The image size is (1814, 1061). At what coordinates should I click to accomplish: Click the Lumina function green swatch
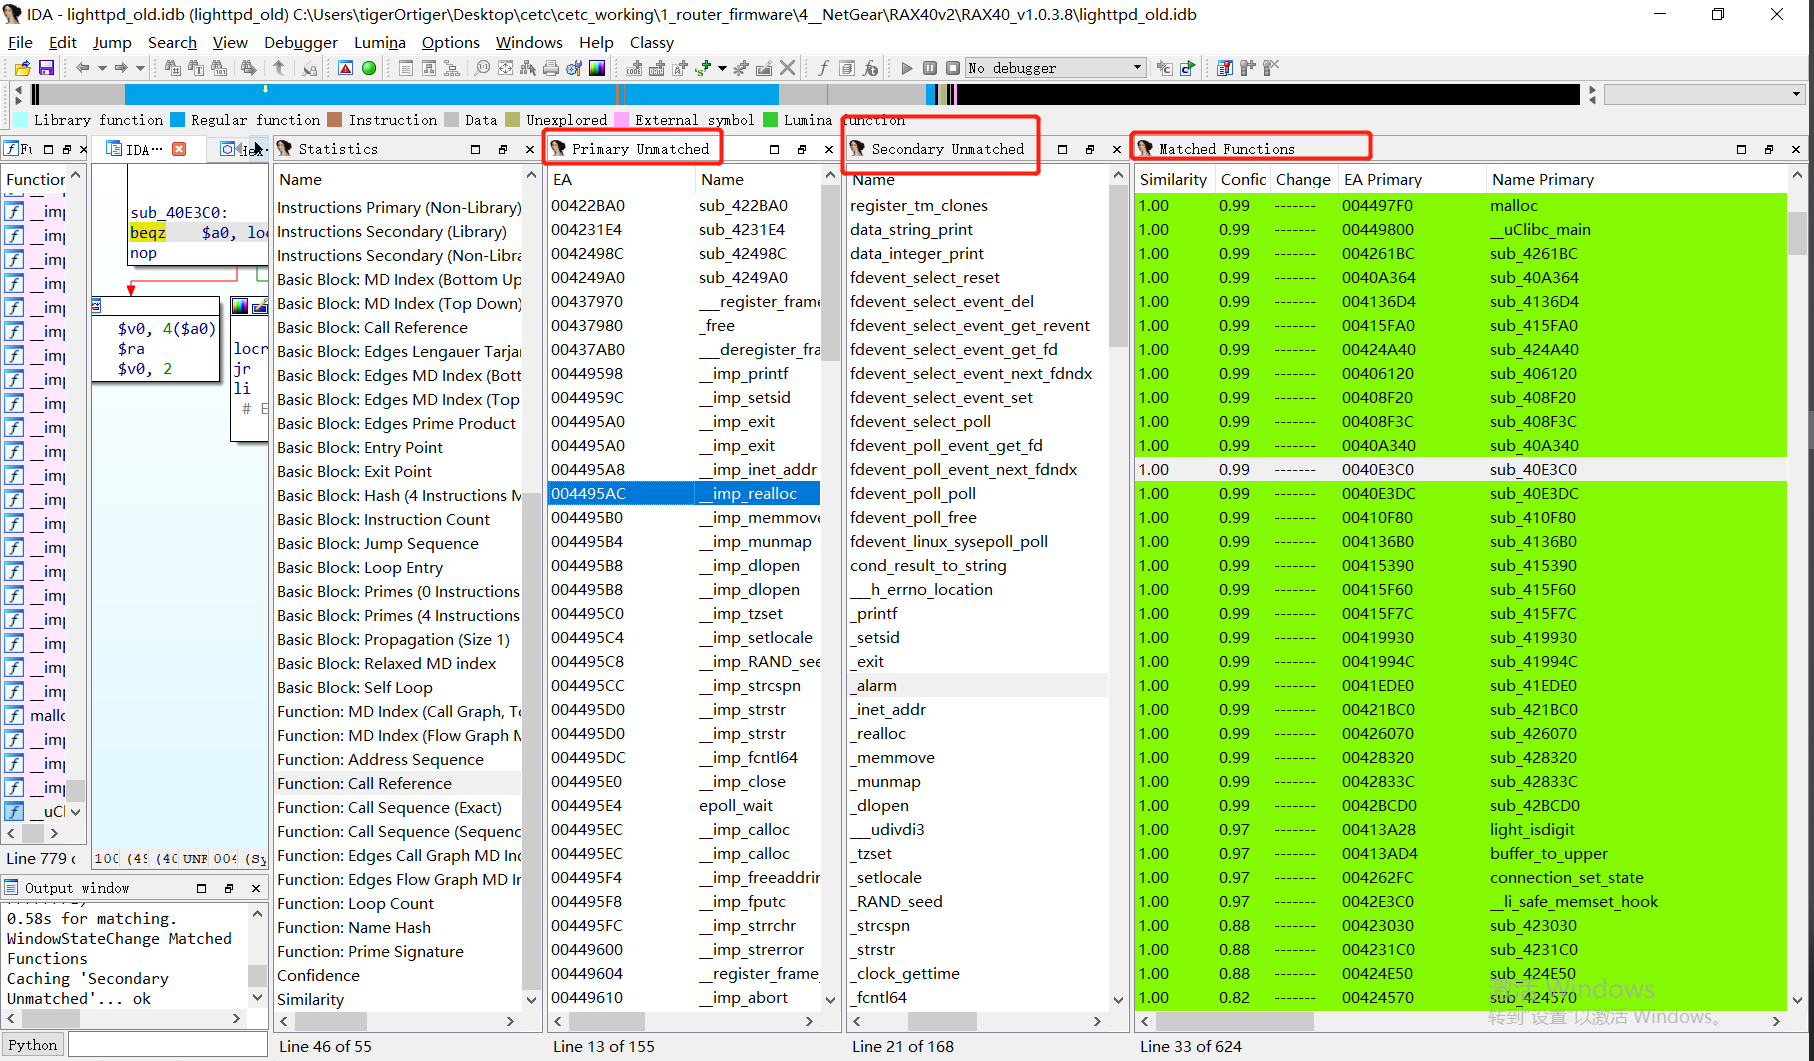(x=770, y=120)
